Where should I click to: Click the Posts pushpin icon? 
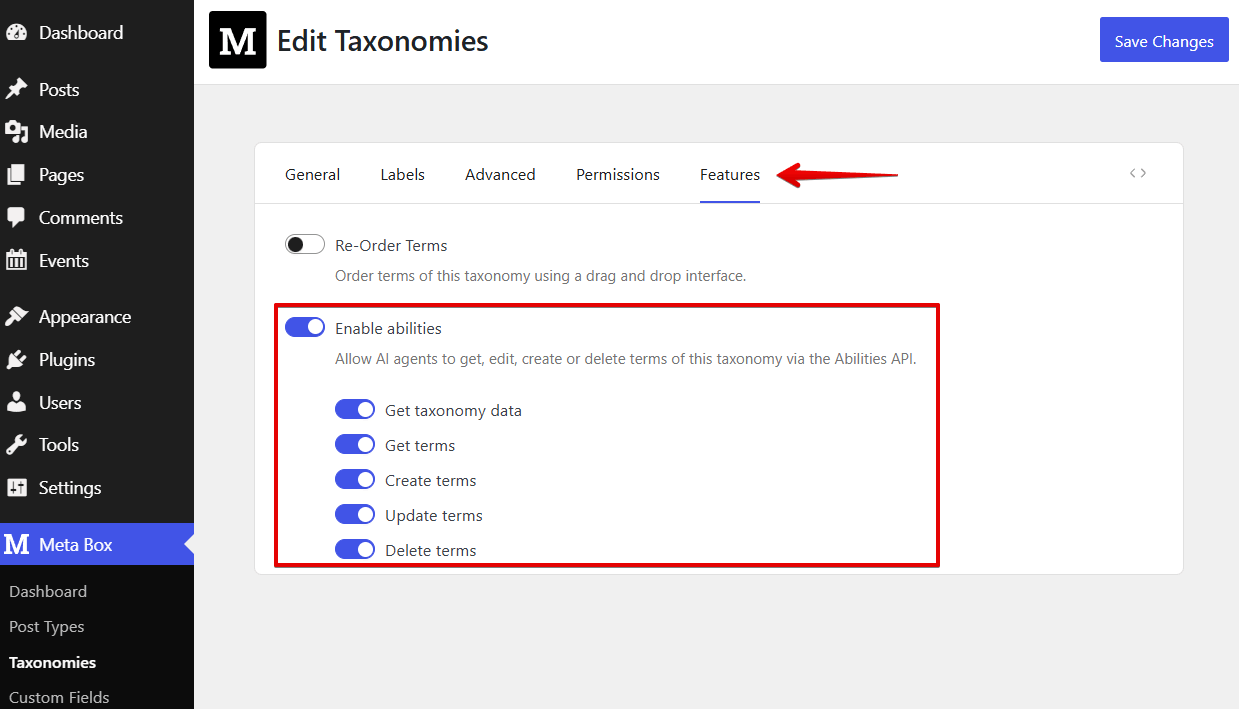pyautogui.click(x=16, y=90)
